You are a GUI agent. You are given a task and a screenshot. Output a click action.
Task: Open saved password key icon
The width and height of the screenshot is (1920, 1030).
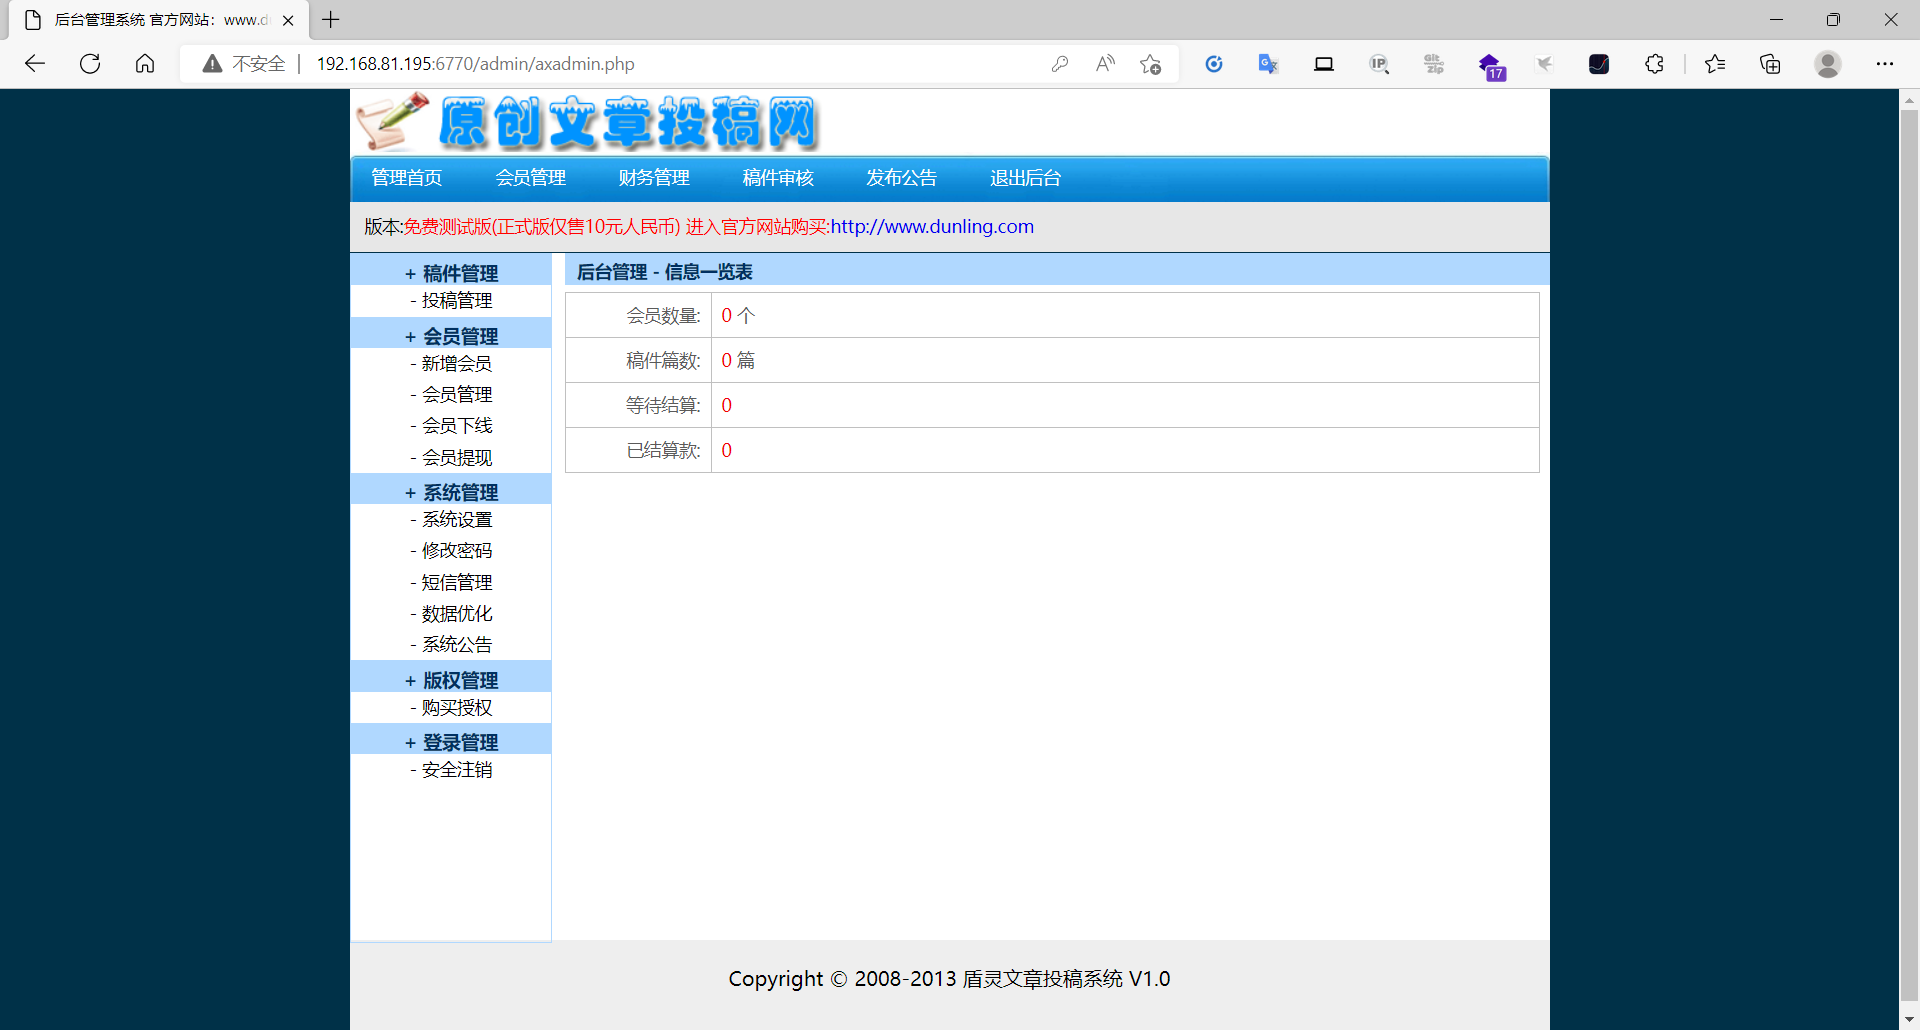(x=1060, y=64)
